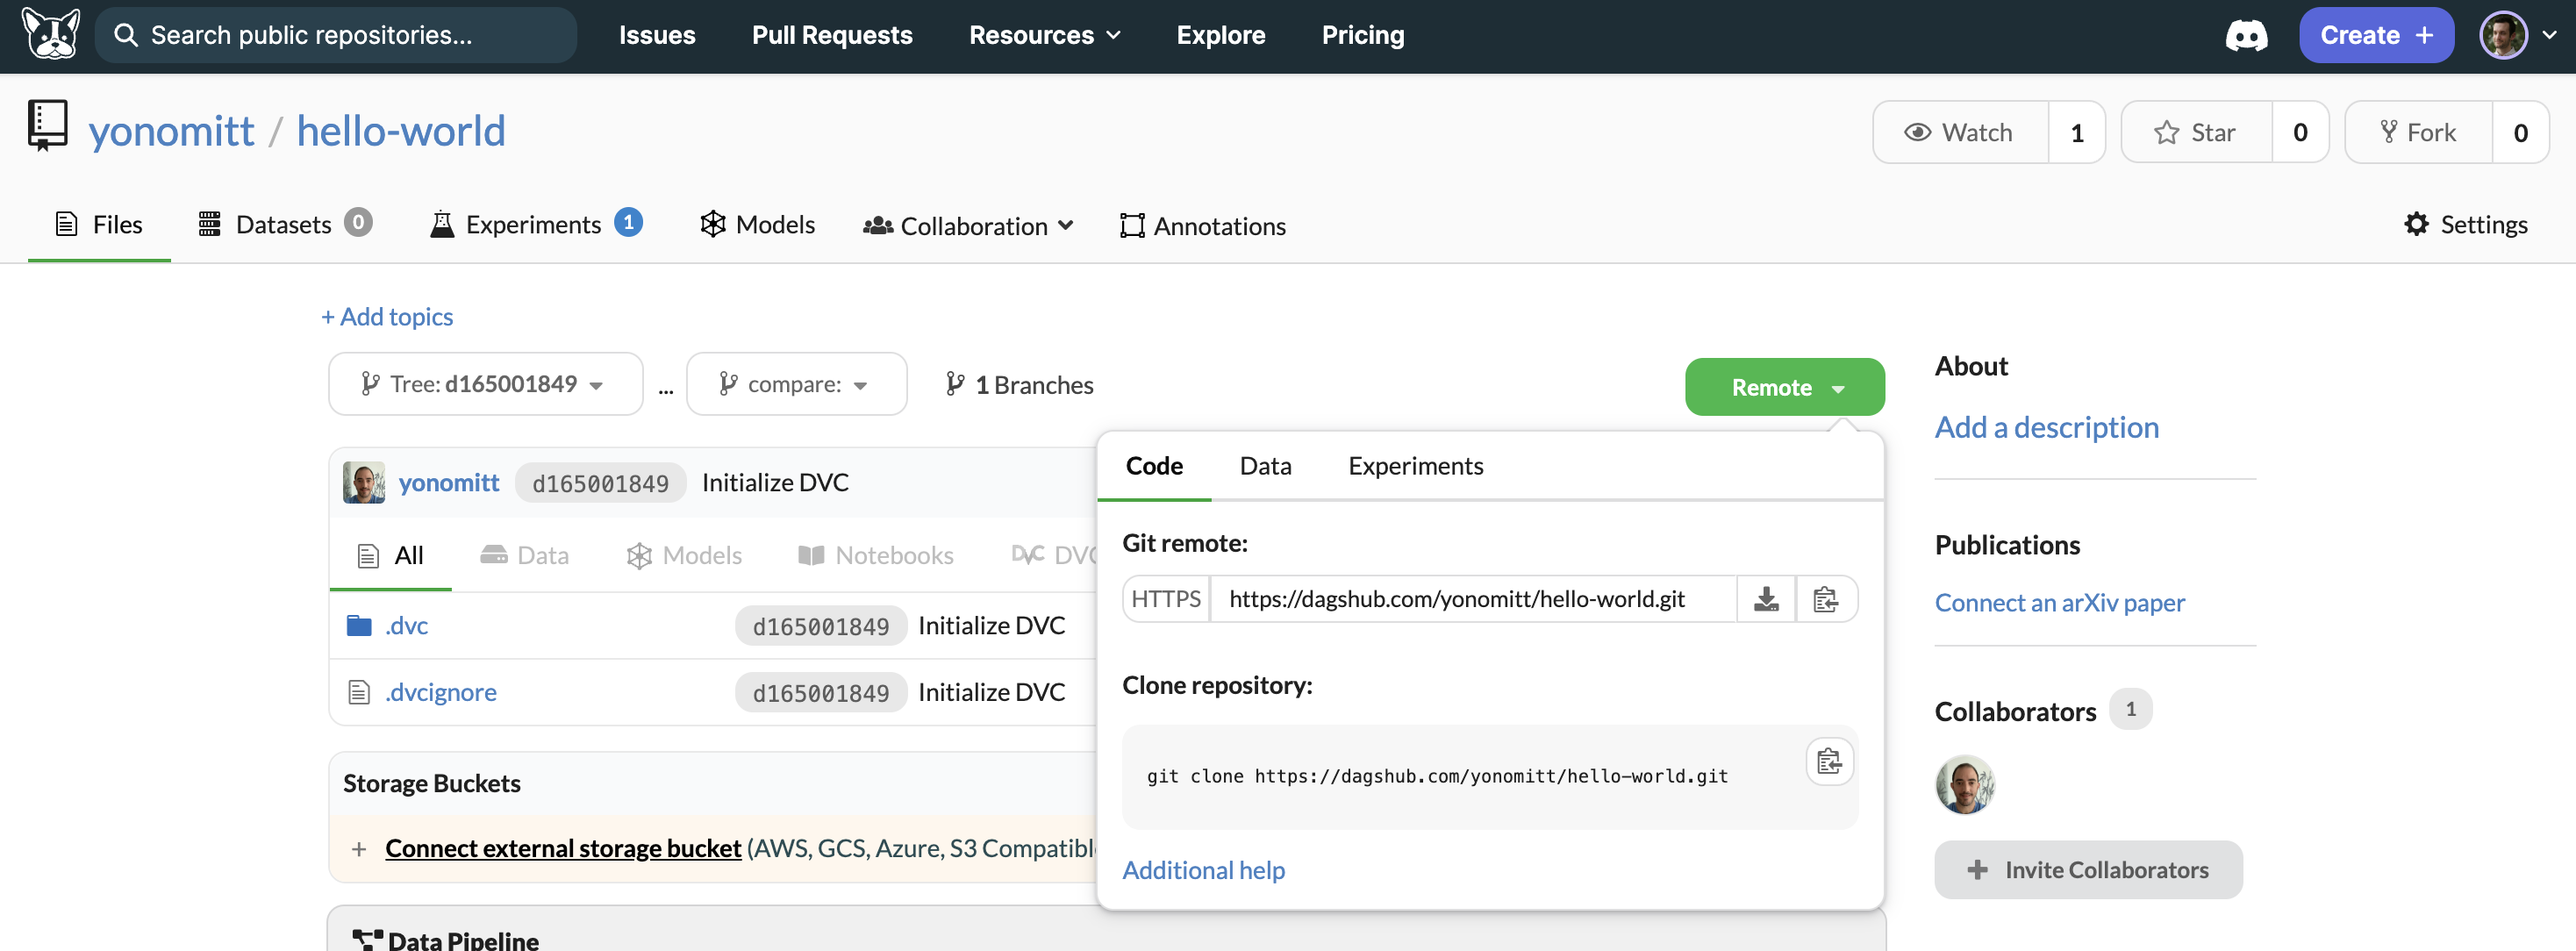Toggle Watch on this repository
Screen dimensions: 2576x951
pyautogui.click(x=1960, y=133)
